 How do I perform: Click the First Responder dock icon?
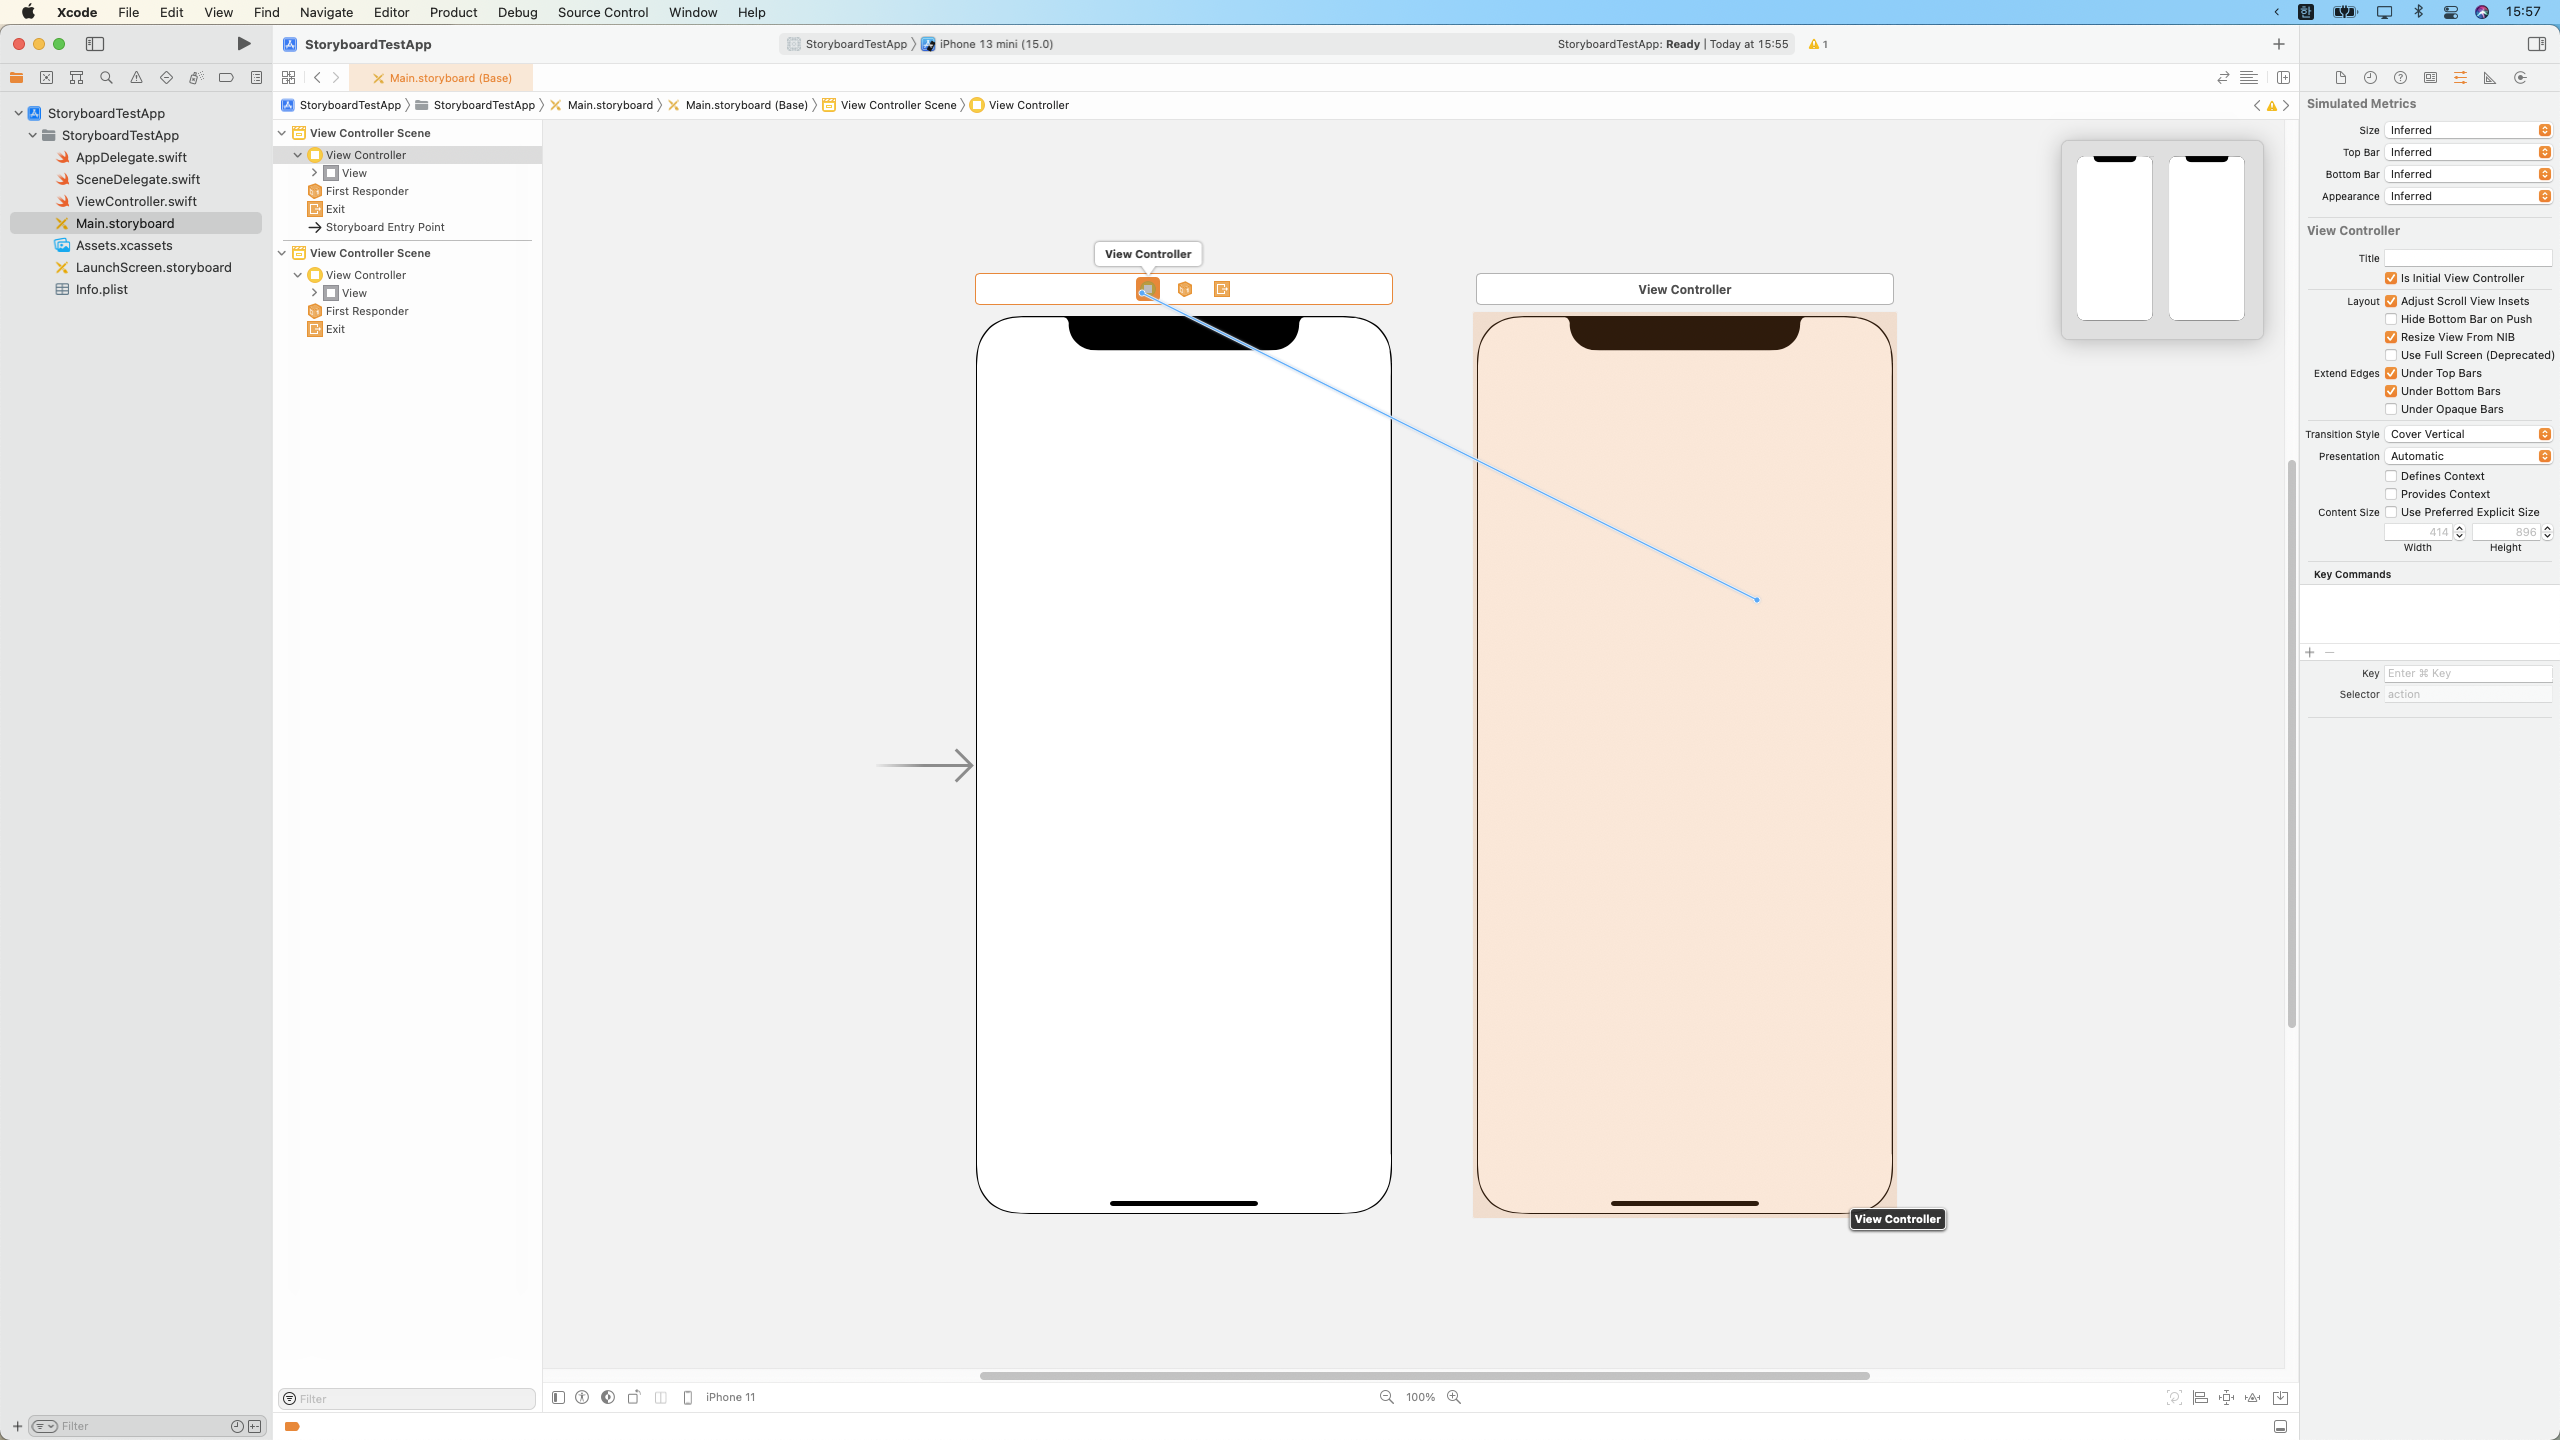click(x=1184, y=289)
